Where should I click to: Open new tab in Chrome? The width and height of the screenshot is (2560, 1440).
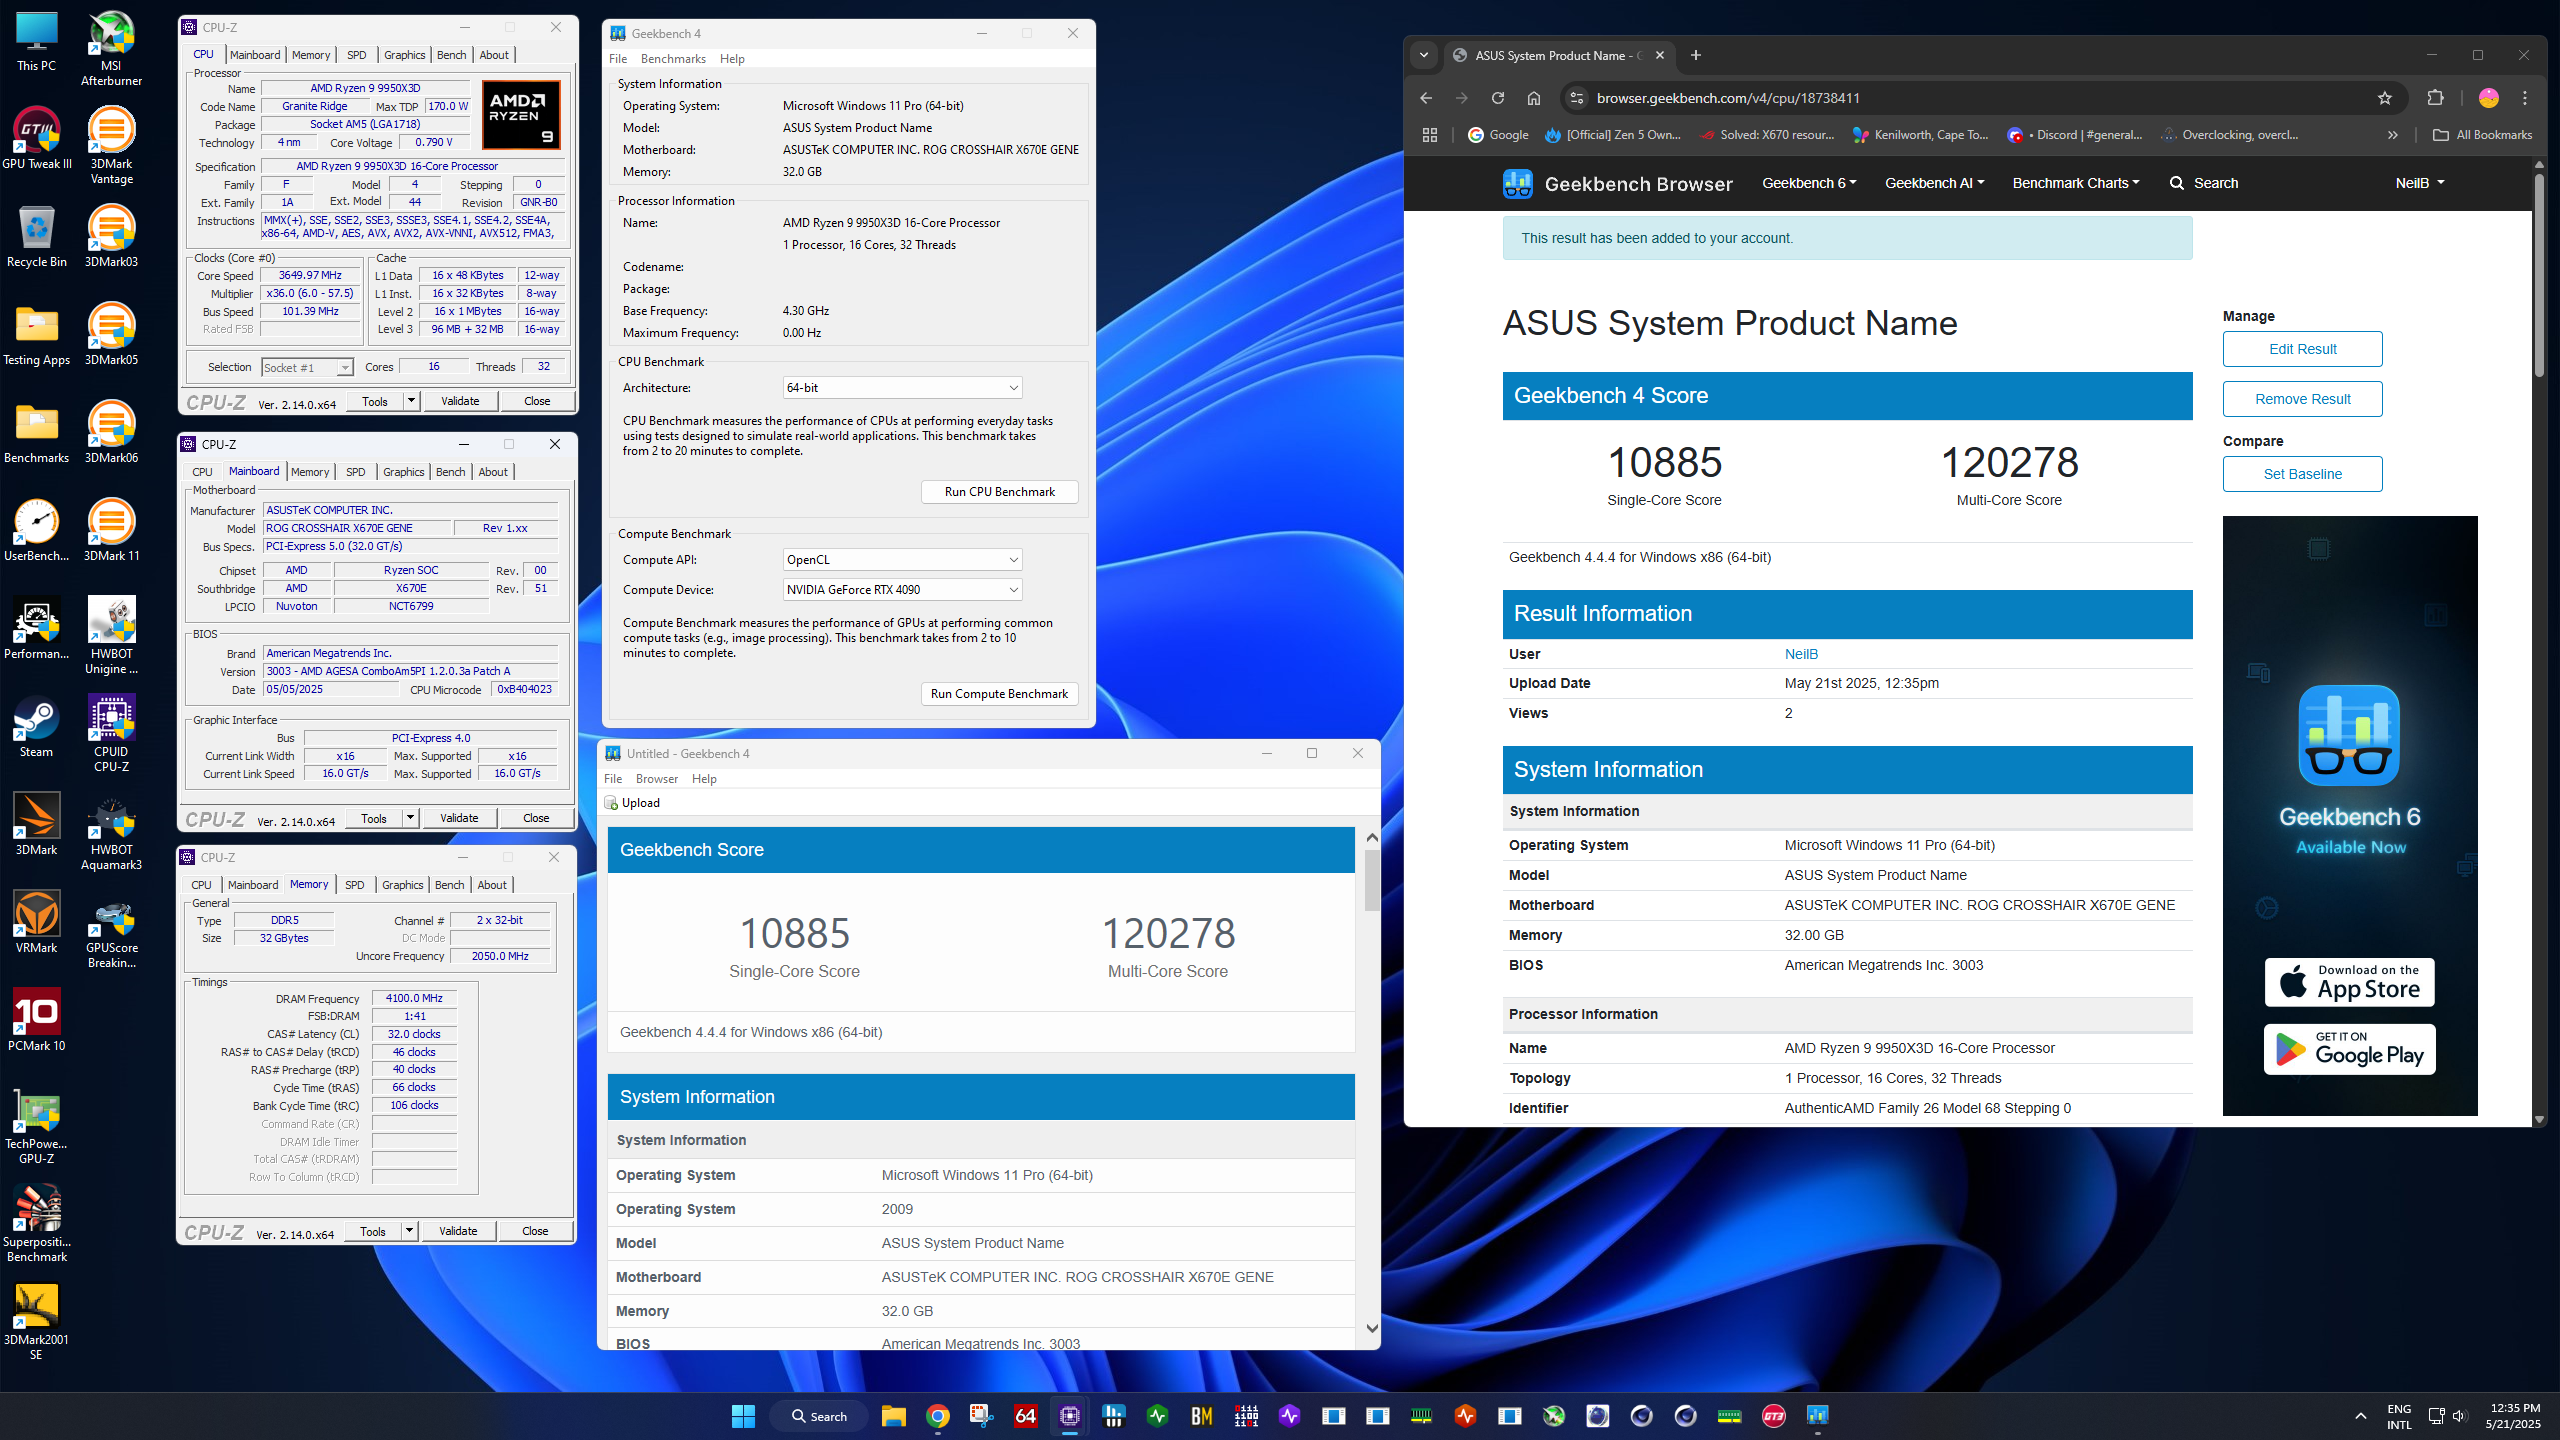[1695, 55]
